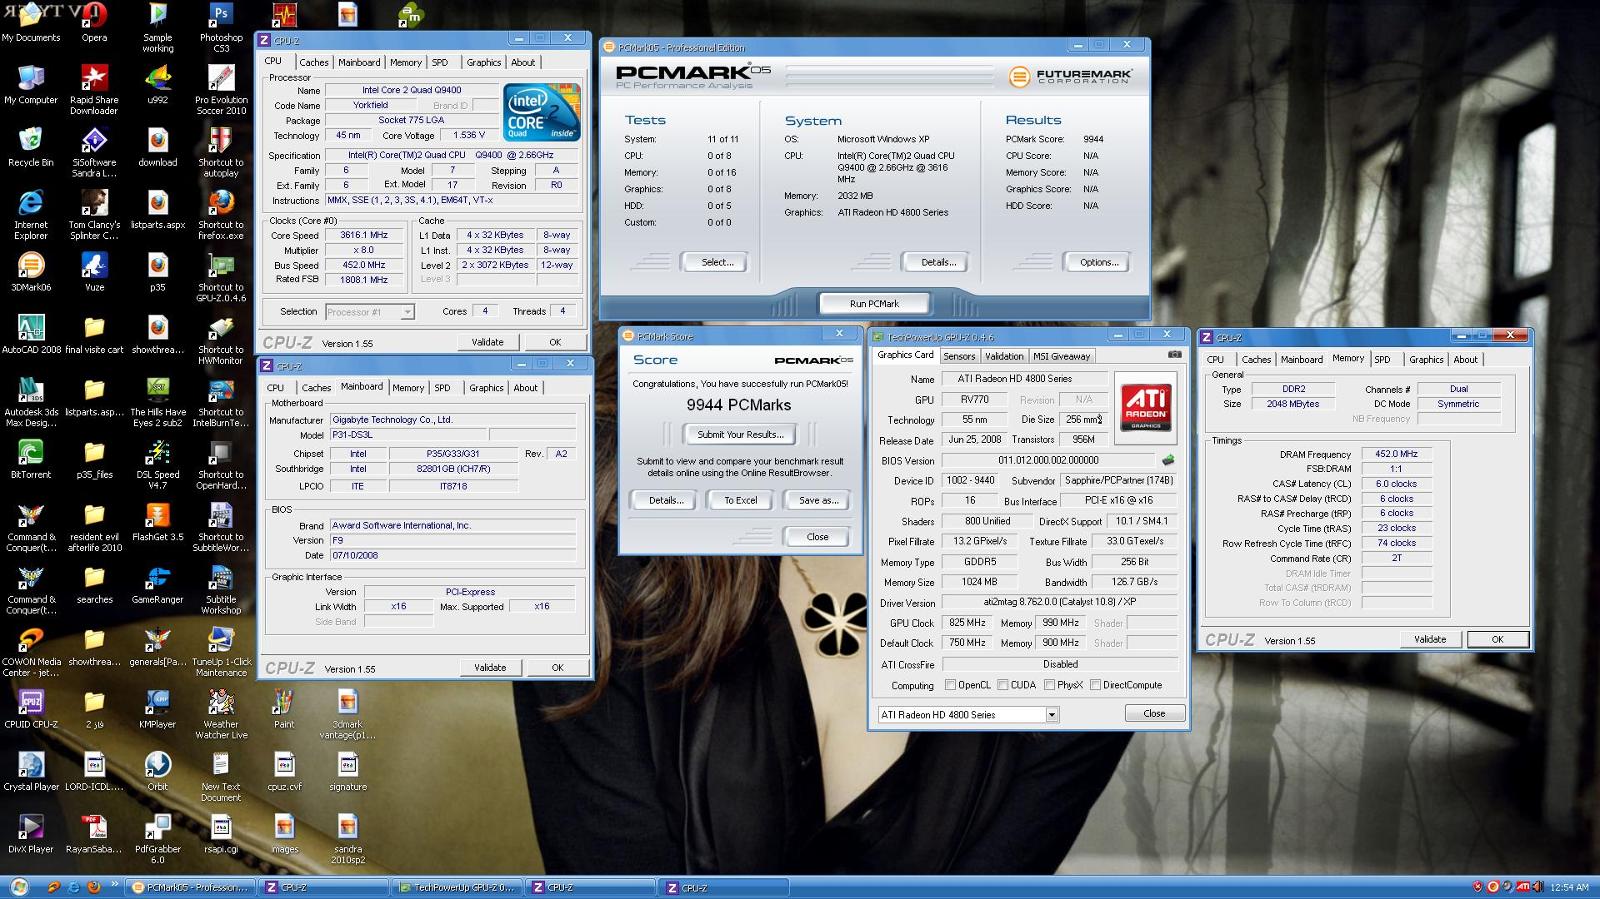Open Paint desktop shortcut
The height and width of the screenshot is (899, 1600).
tap(284, 709)
